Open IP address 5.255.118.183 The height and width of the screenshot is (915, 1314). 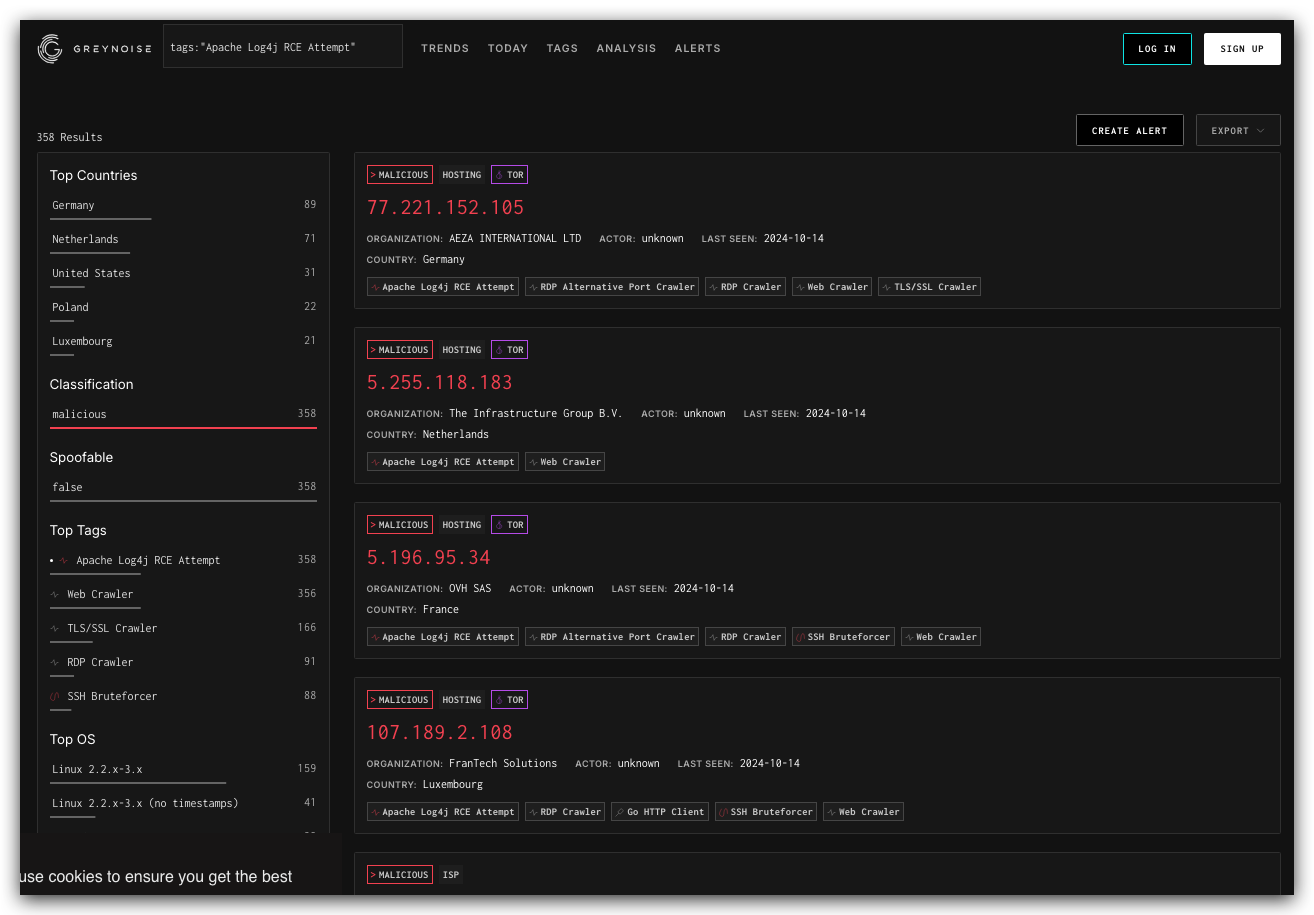point(439,383)
